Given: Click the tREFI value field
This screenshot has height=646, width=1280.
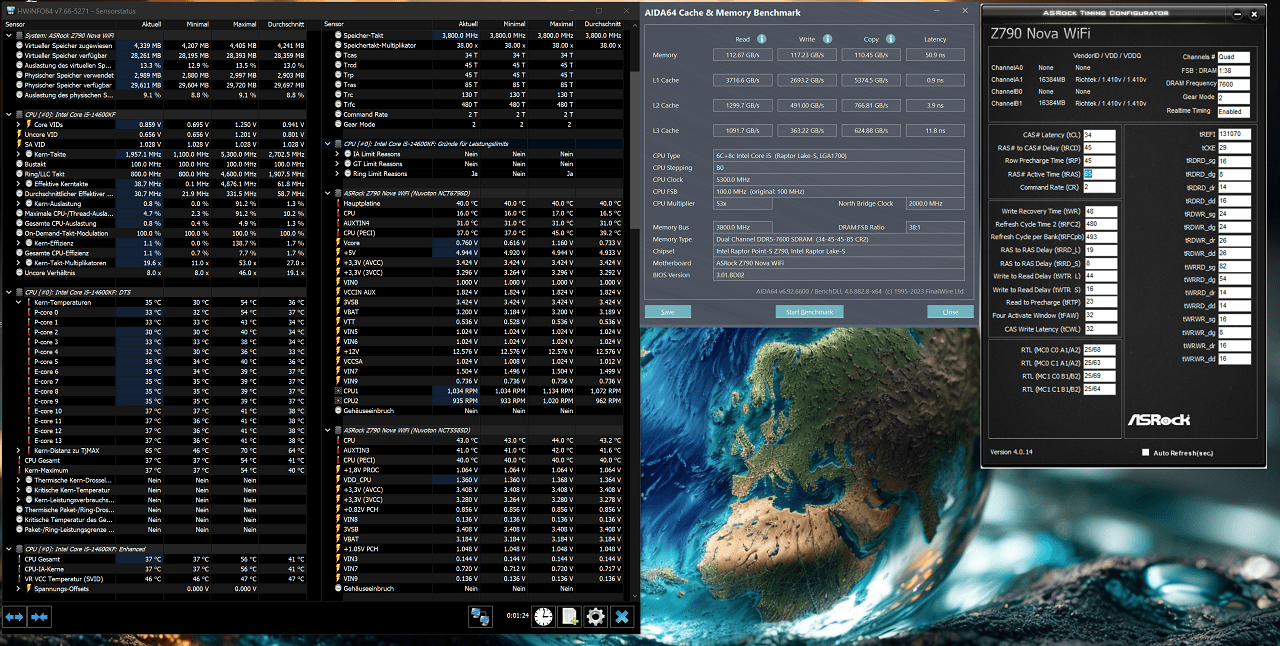Looking at the screenshot, I should point(1235,133).
